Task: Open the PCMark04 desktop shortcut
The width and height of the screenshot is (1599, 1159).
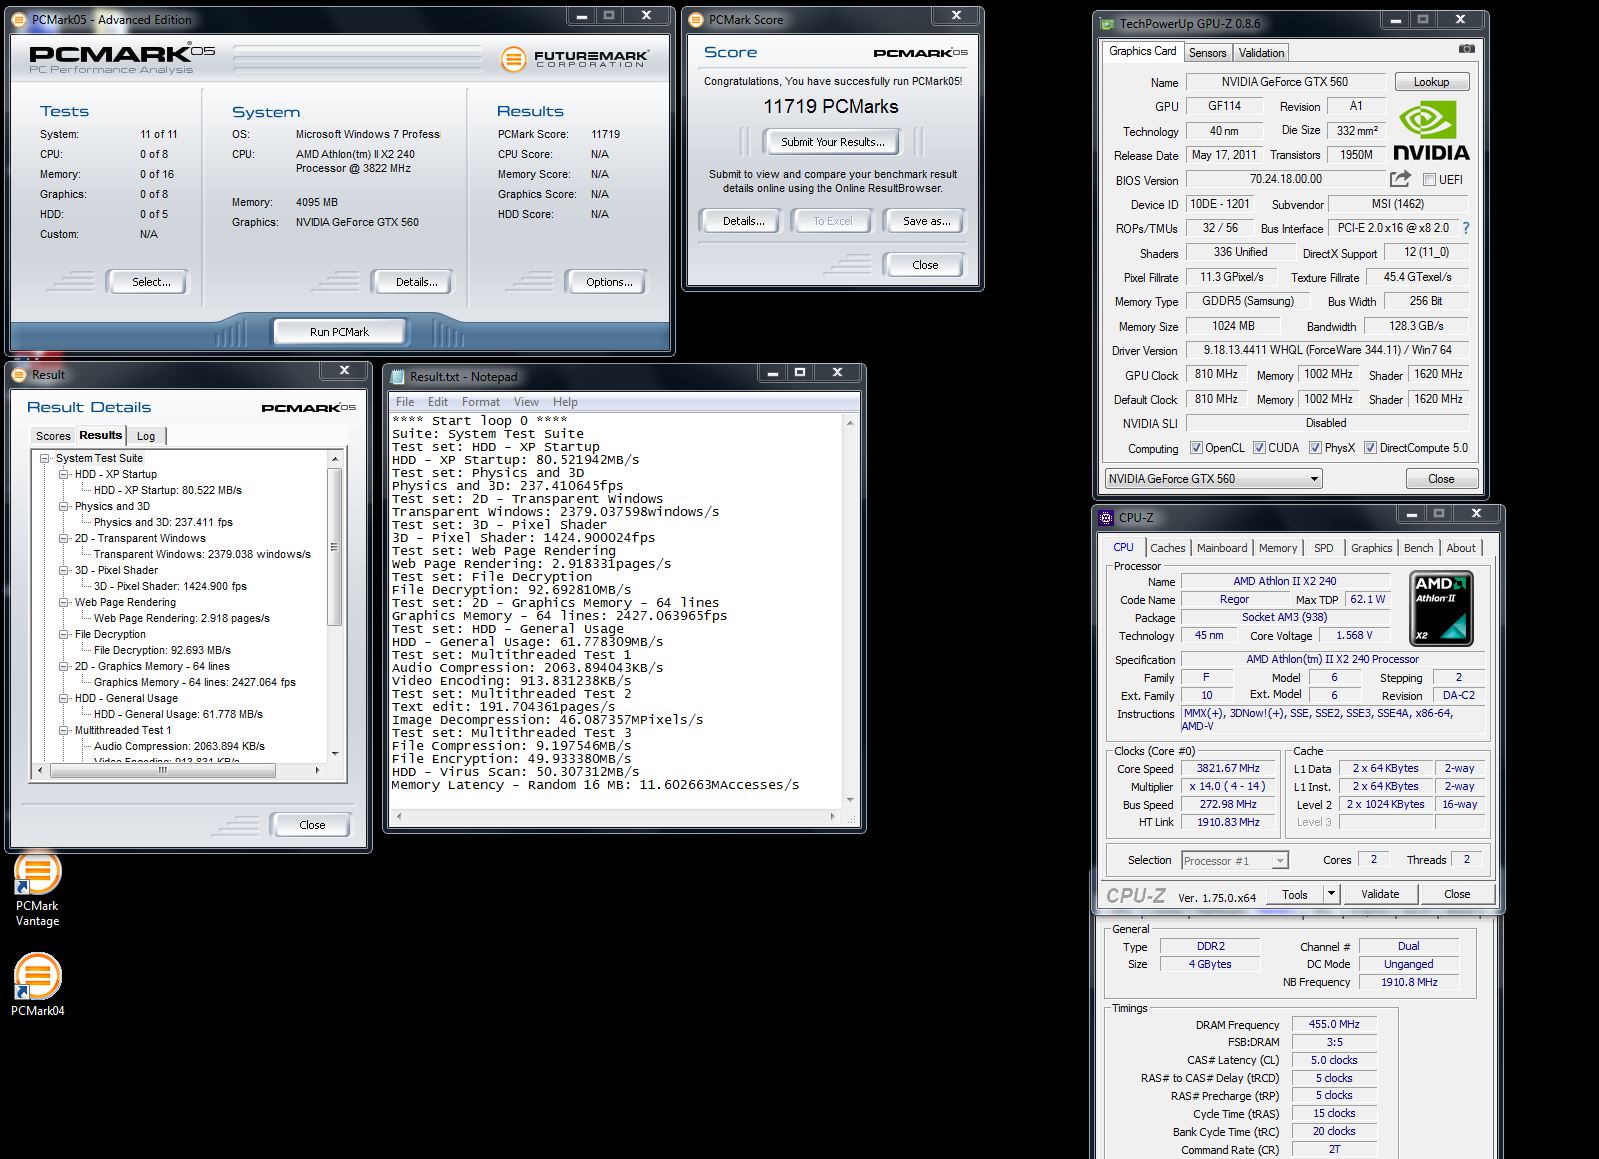Action: point(37,985)
